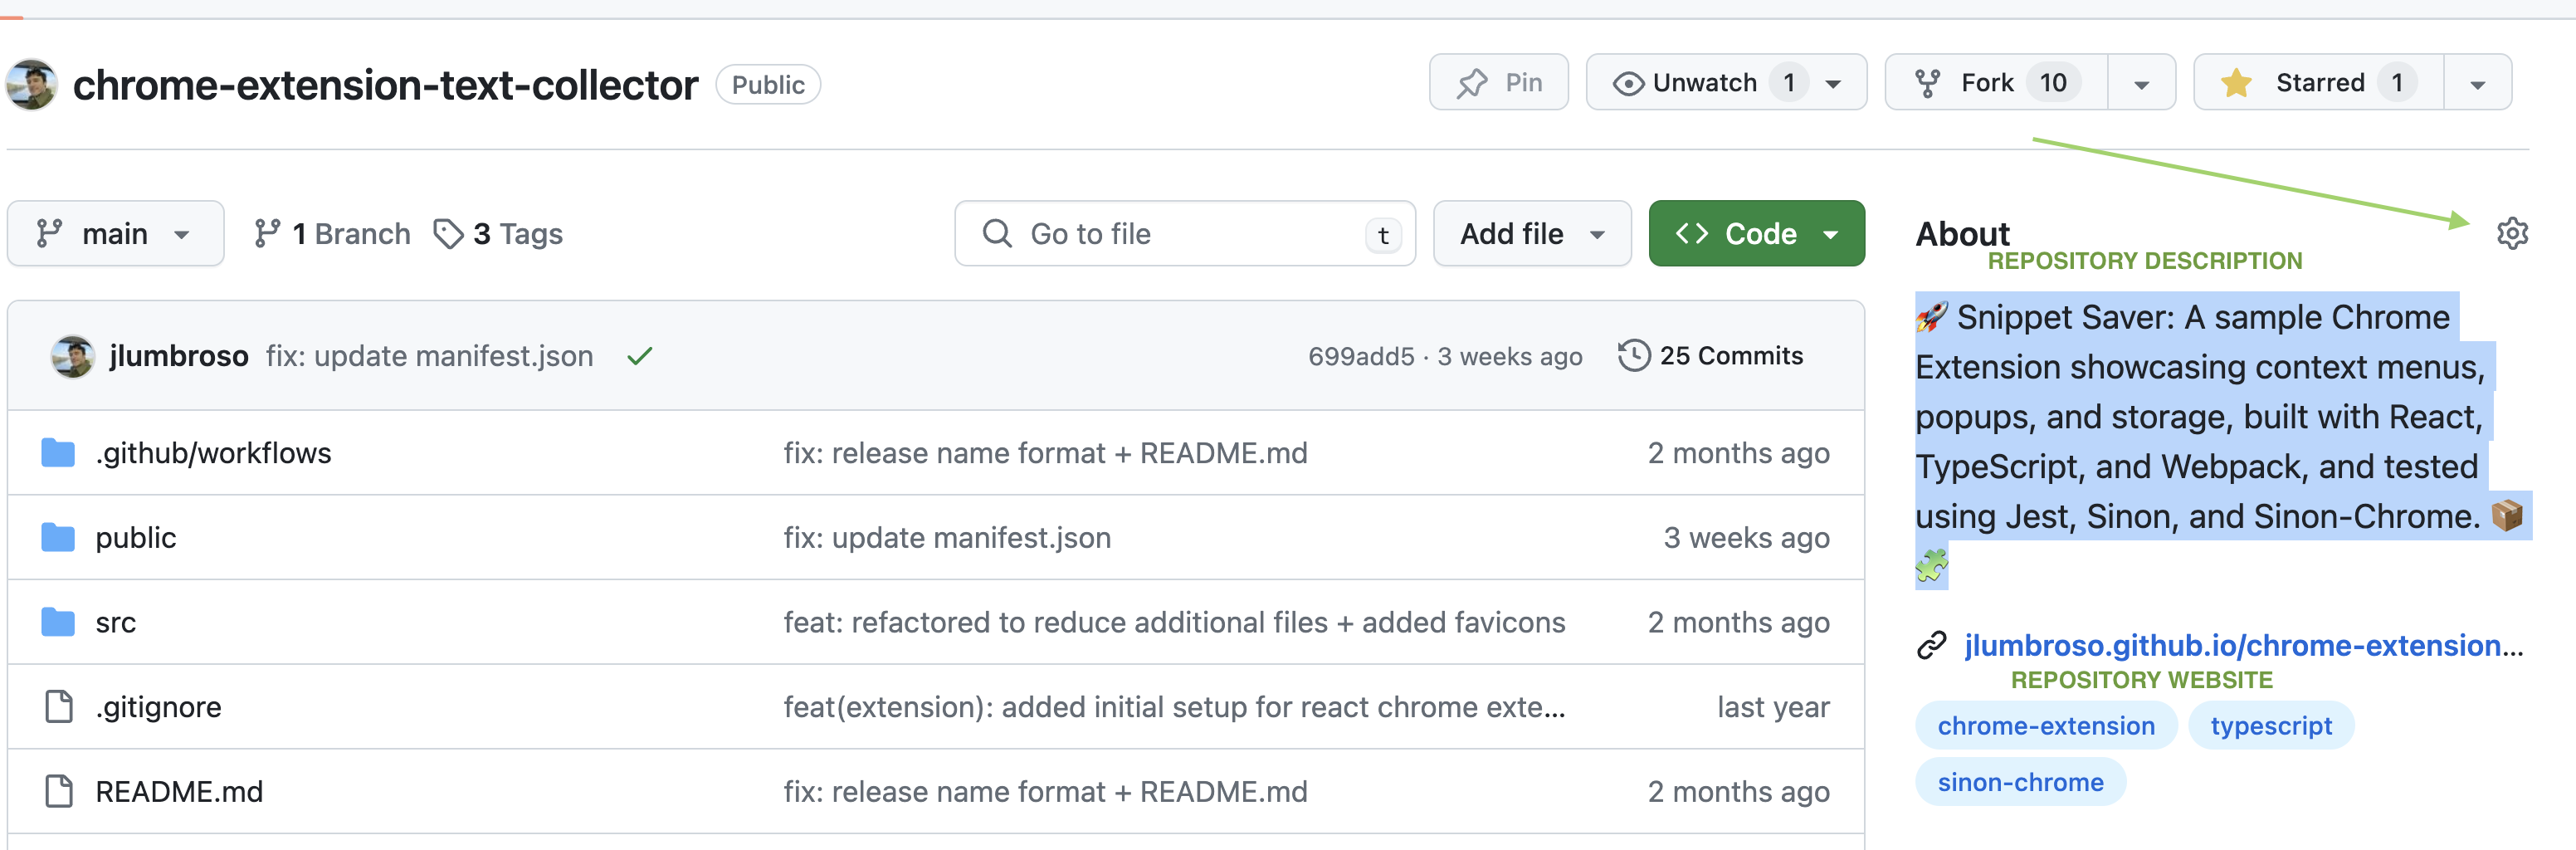
Task: Open the jlumbroso.github.io repository website link
Action: coord(2243,646)
